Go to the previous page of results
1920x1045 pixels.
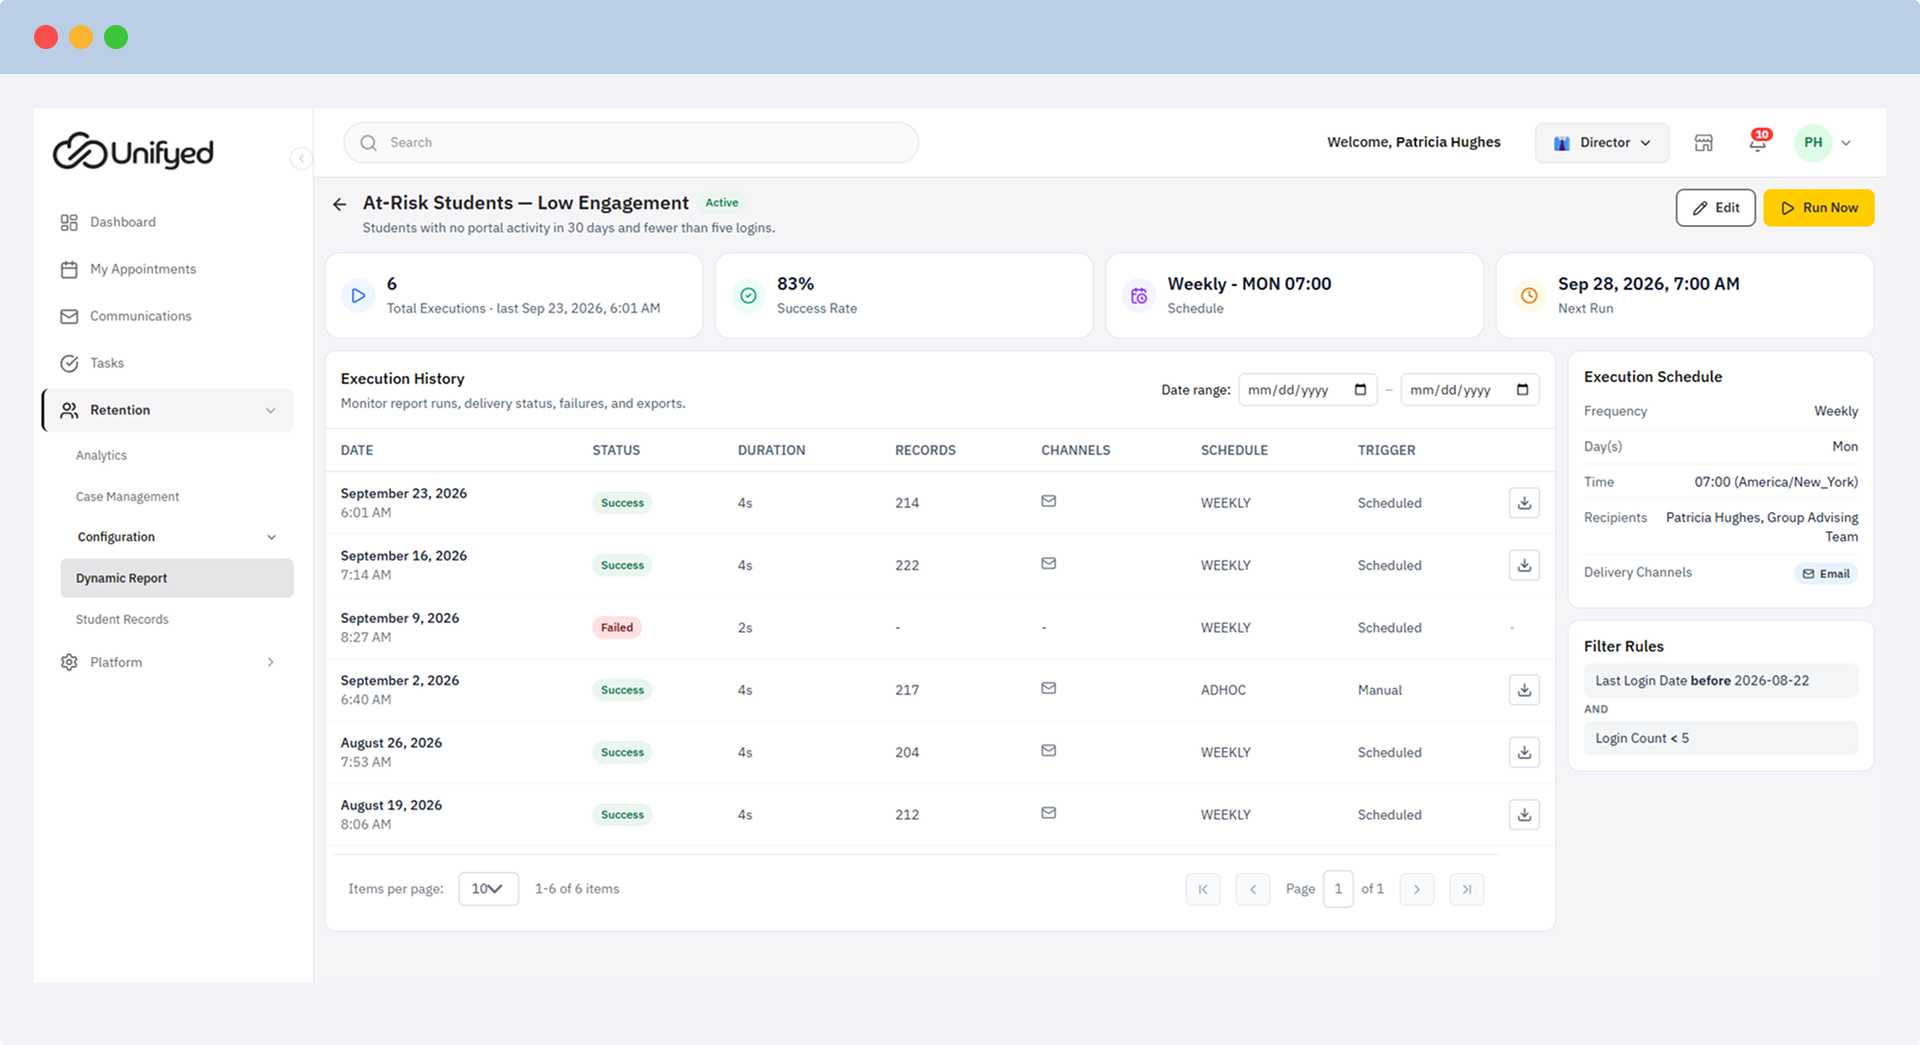1252,889
